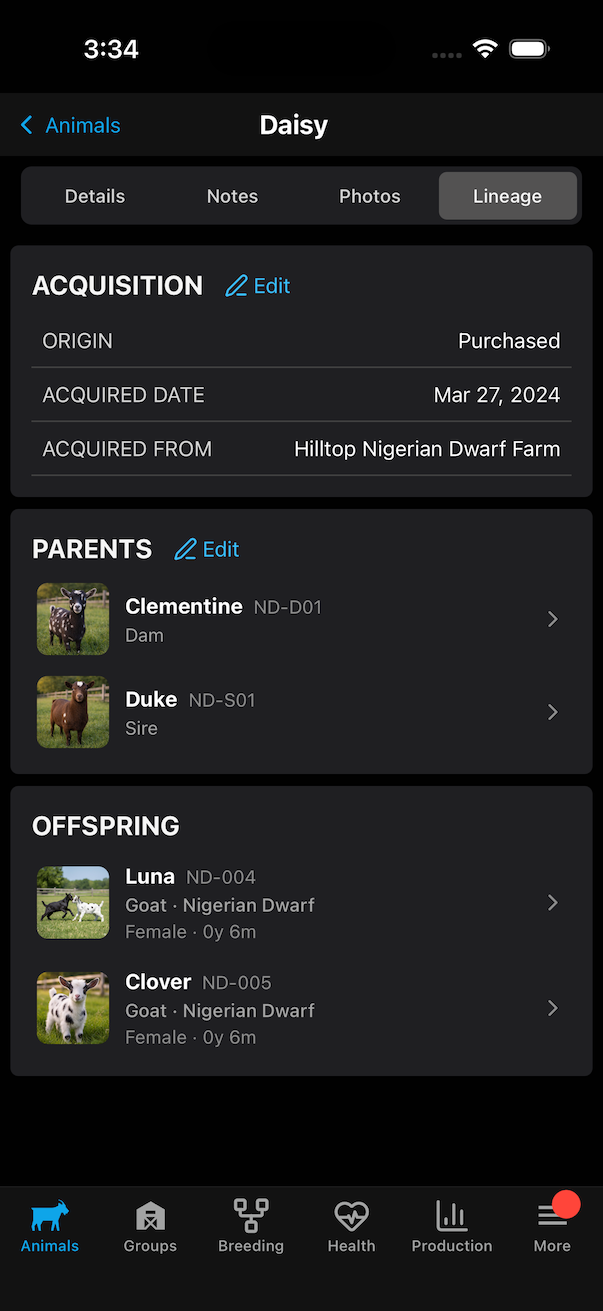603x1311 pixels.
Task: Tap Edit in the ACQUISITION section
Action: (x=268, y=285)
